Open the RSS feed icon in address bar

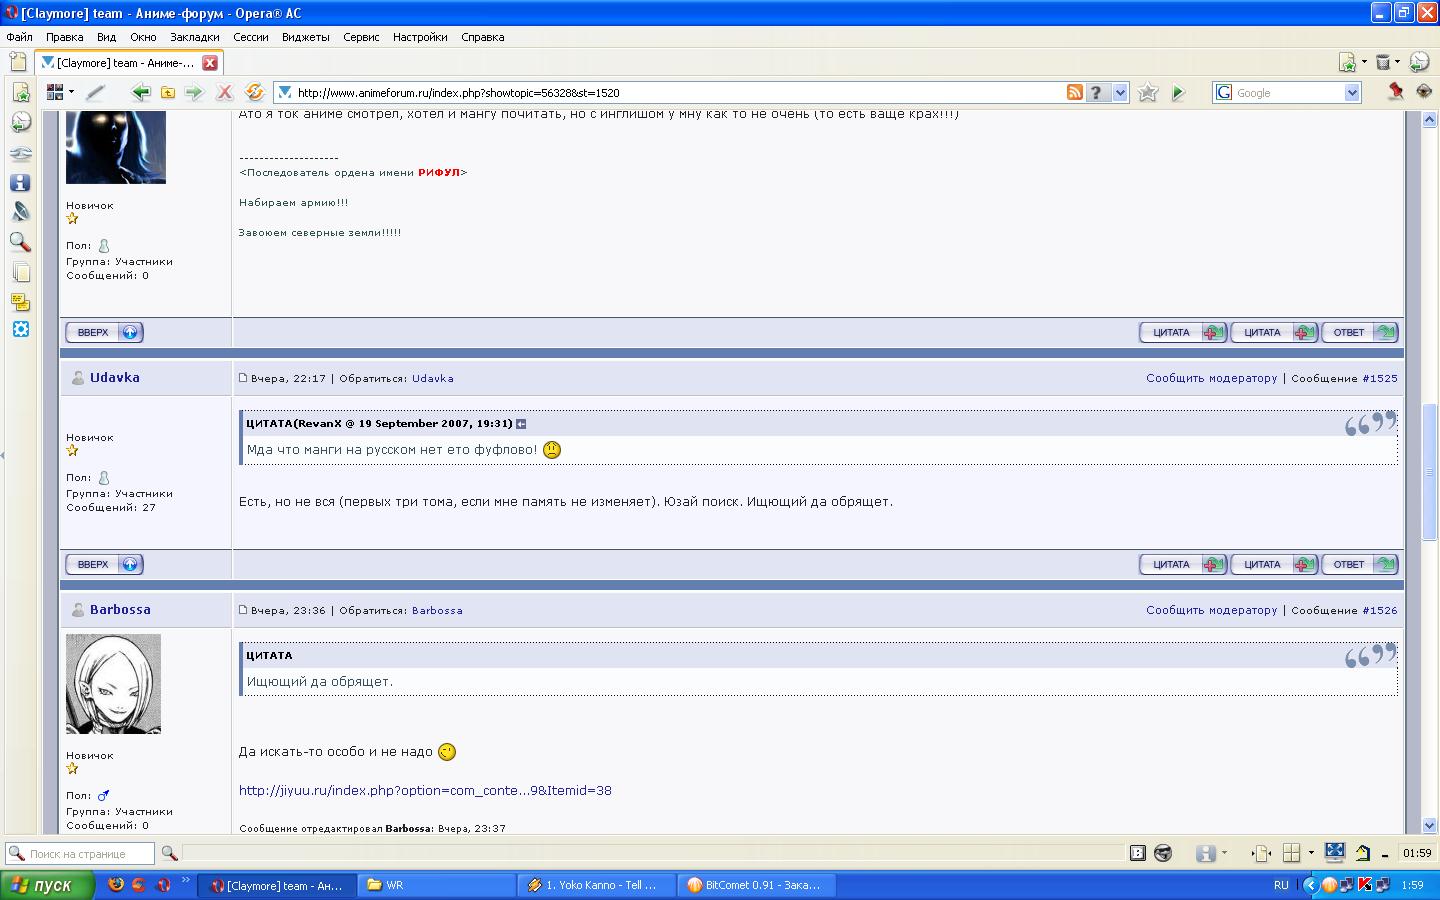point(1075,92)
